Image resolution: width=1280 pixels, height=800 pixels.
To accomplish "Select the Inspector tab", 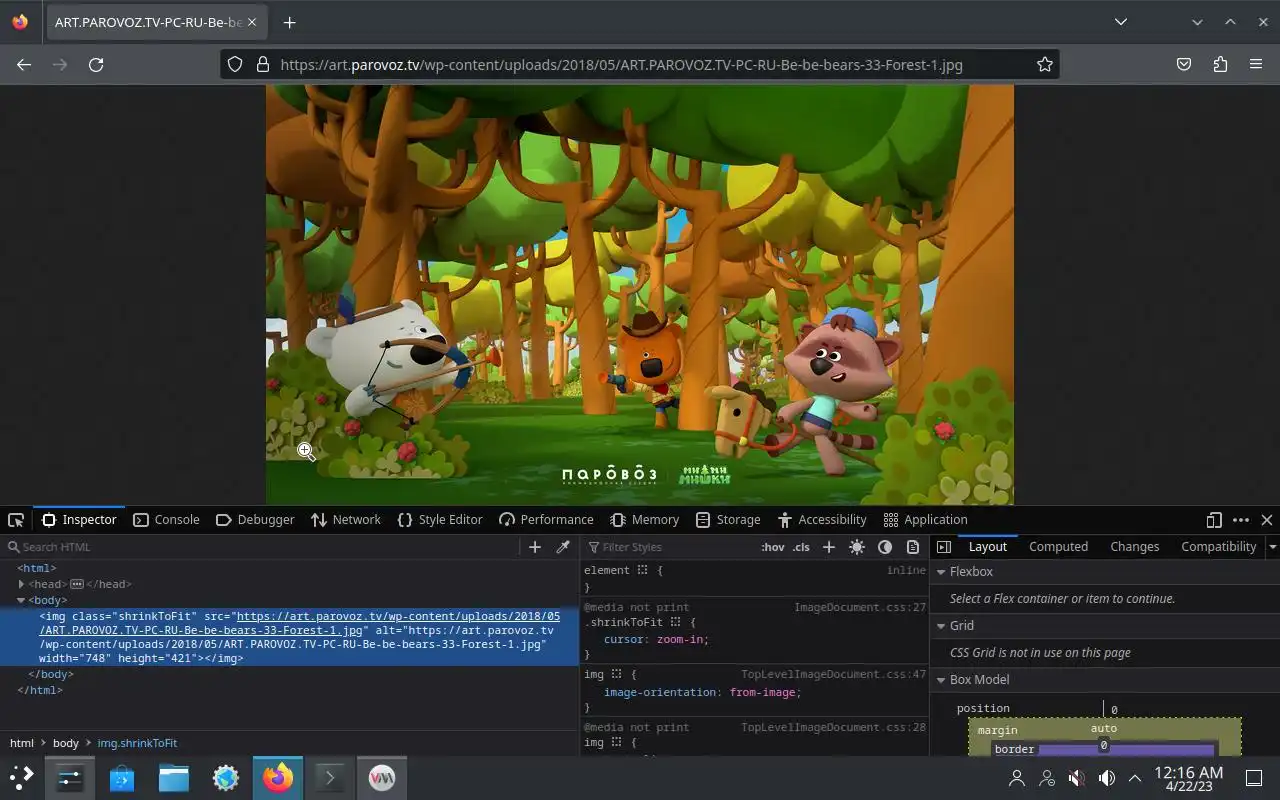I will pyautogui.click(x=80, y=520).
